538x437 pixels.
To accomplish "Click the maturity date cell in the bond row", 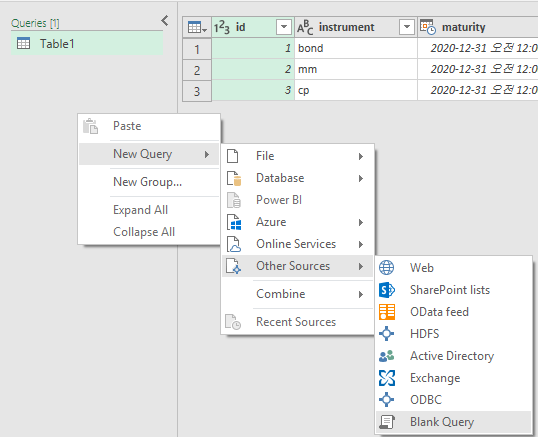I will coord(478,48).
